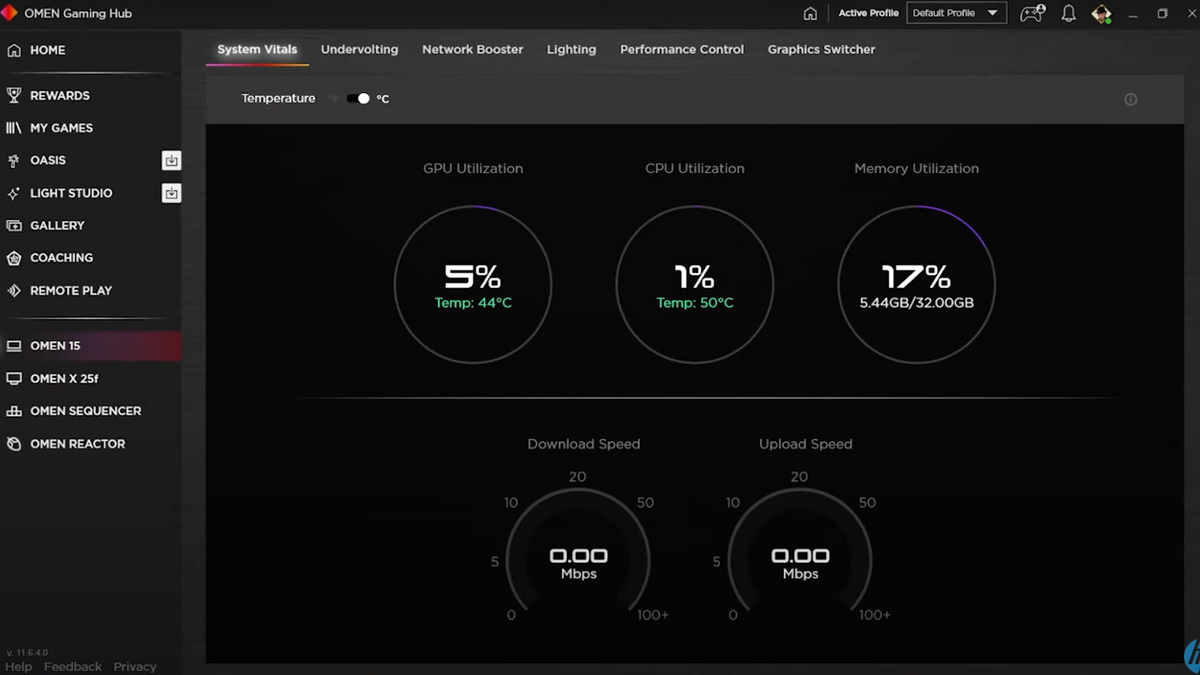Switch to the System Vitals tab
Image resolution: width=1200 pixels, height=675 pixels.
click(257, 49)
